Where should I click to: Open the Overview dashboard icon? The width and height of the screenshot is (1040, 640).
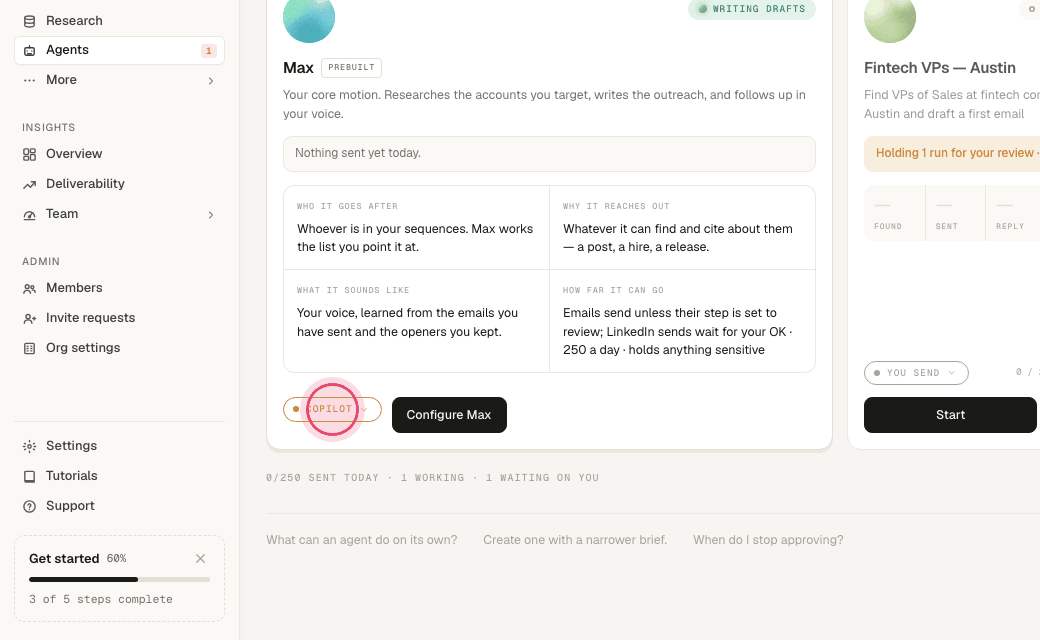[29, 155]
